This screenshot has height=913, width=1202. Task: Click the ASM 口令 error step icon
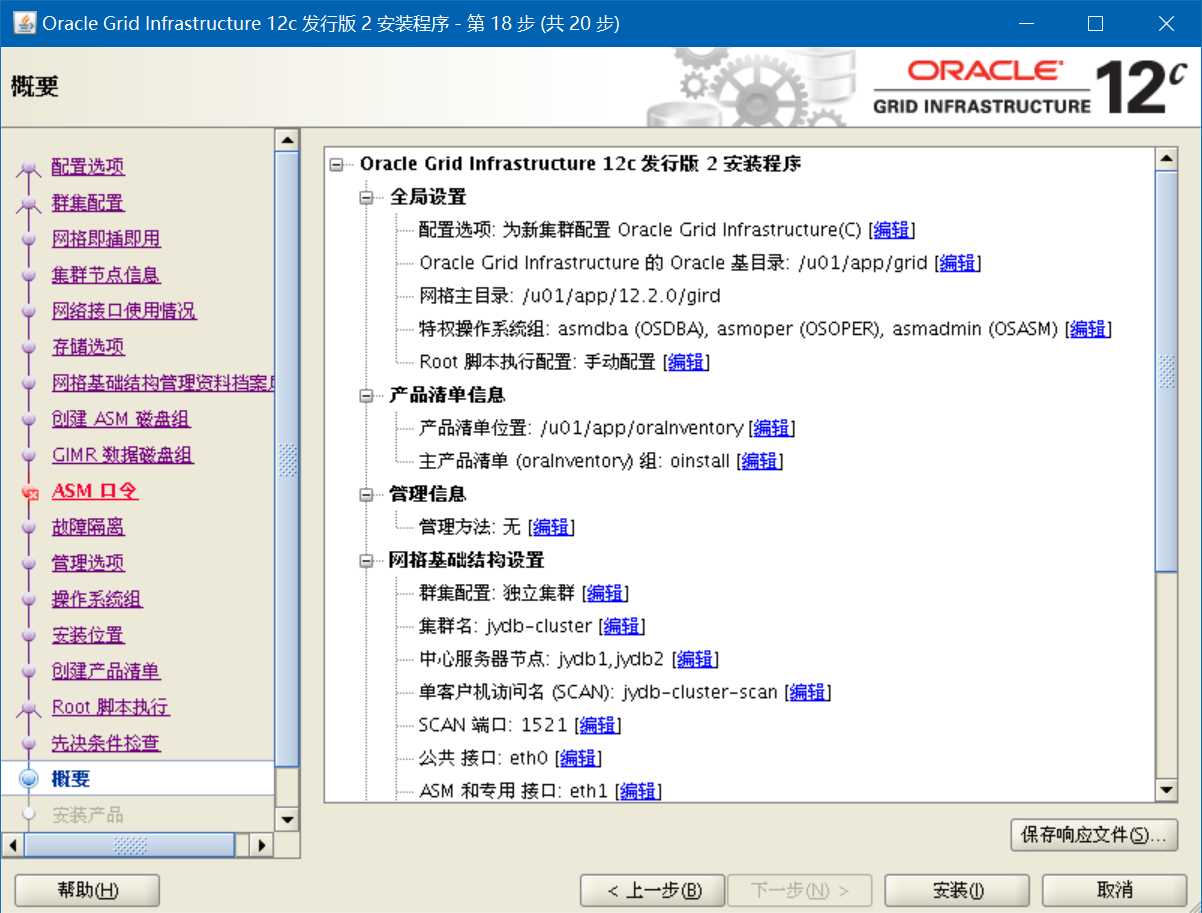point(29,492)
